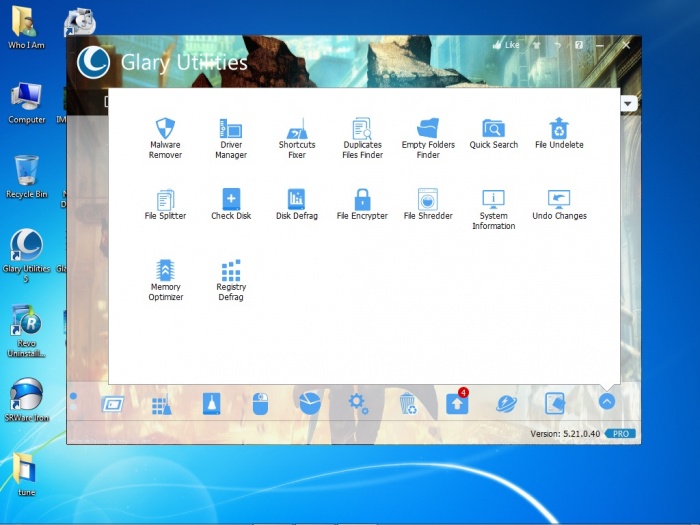Image resolution: width=700 pixels, height=525 pixels.
Task: Open the File Encrypter utility
Action: tap(362, 200)
